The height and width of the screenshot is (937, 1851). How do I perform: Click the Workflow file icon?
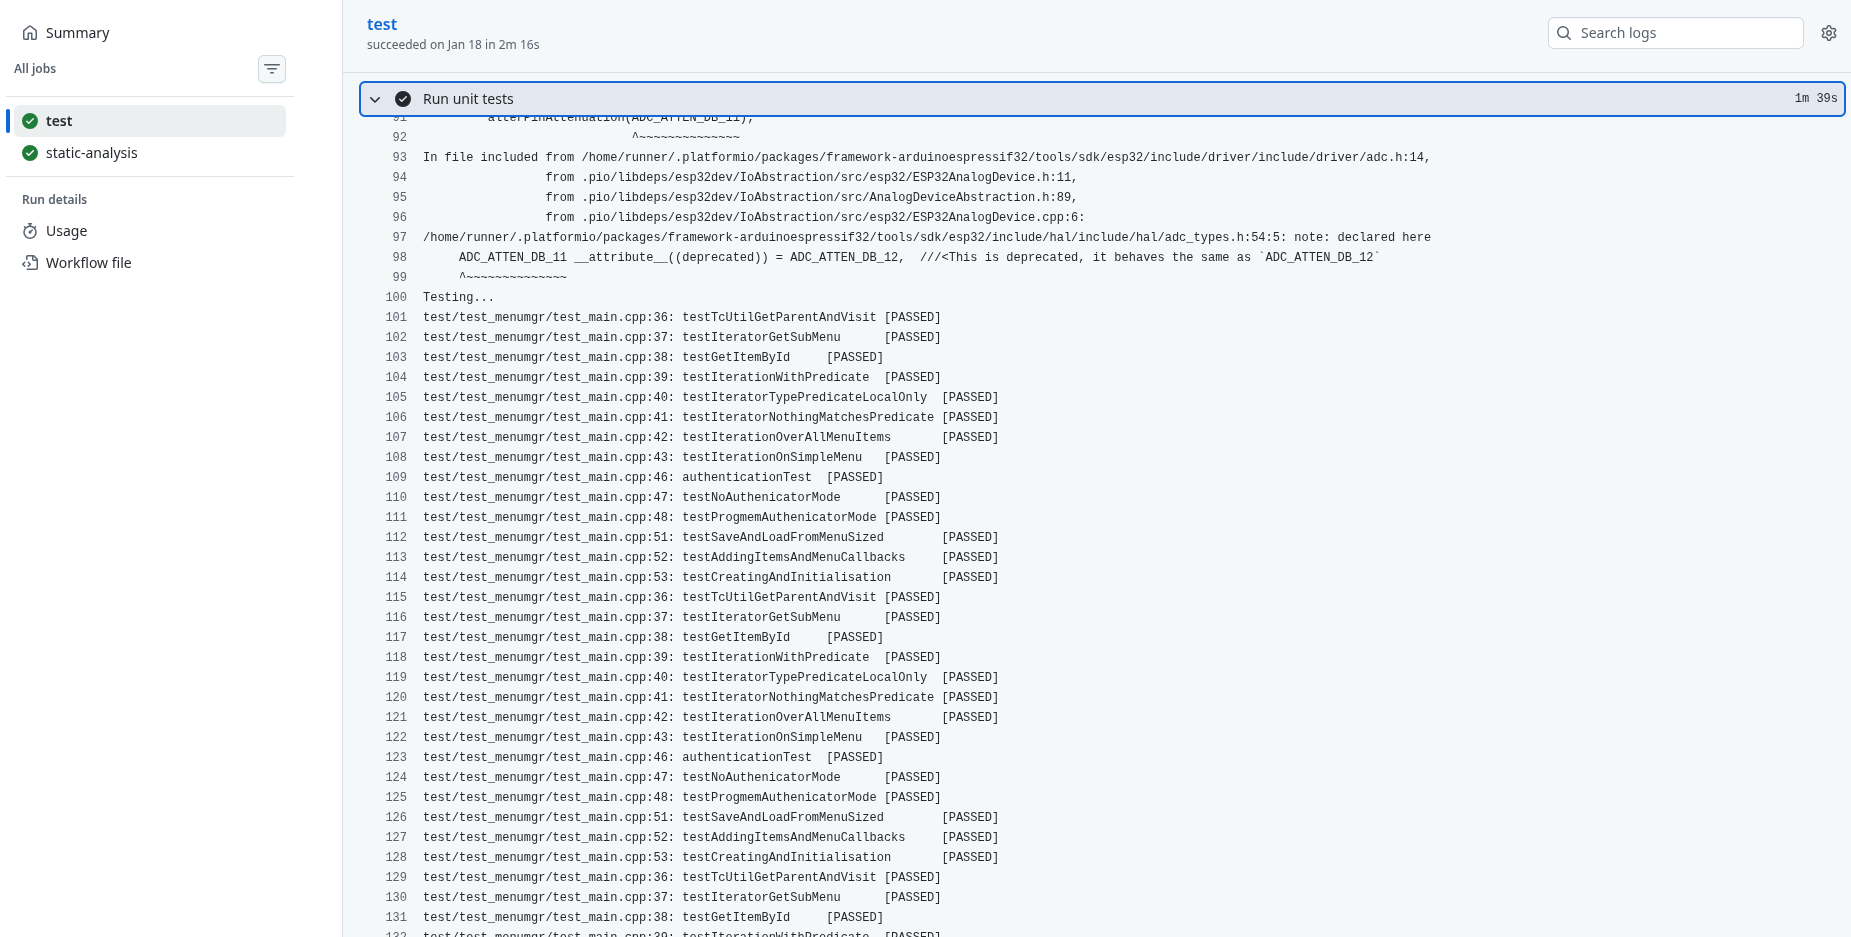(30, 262)
